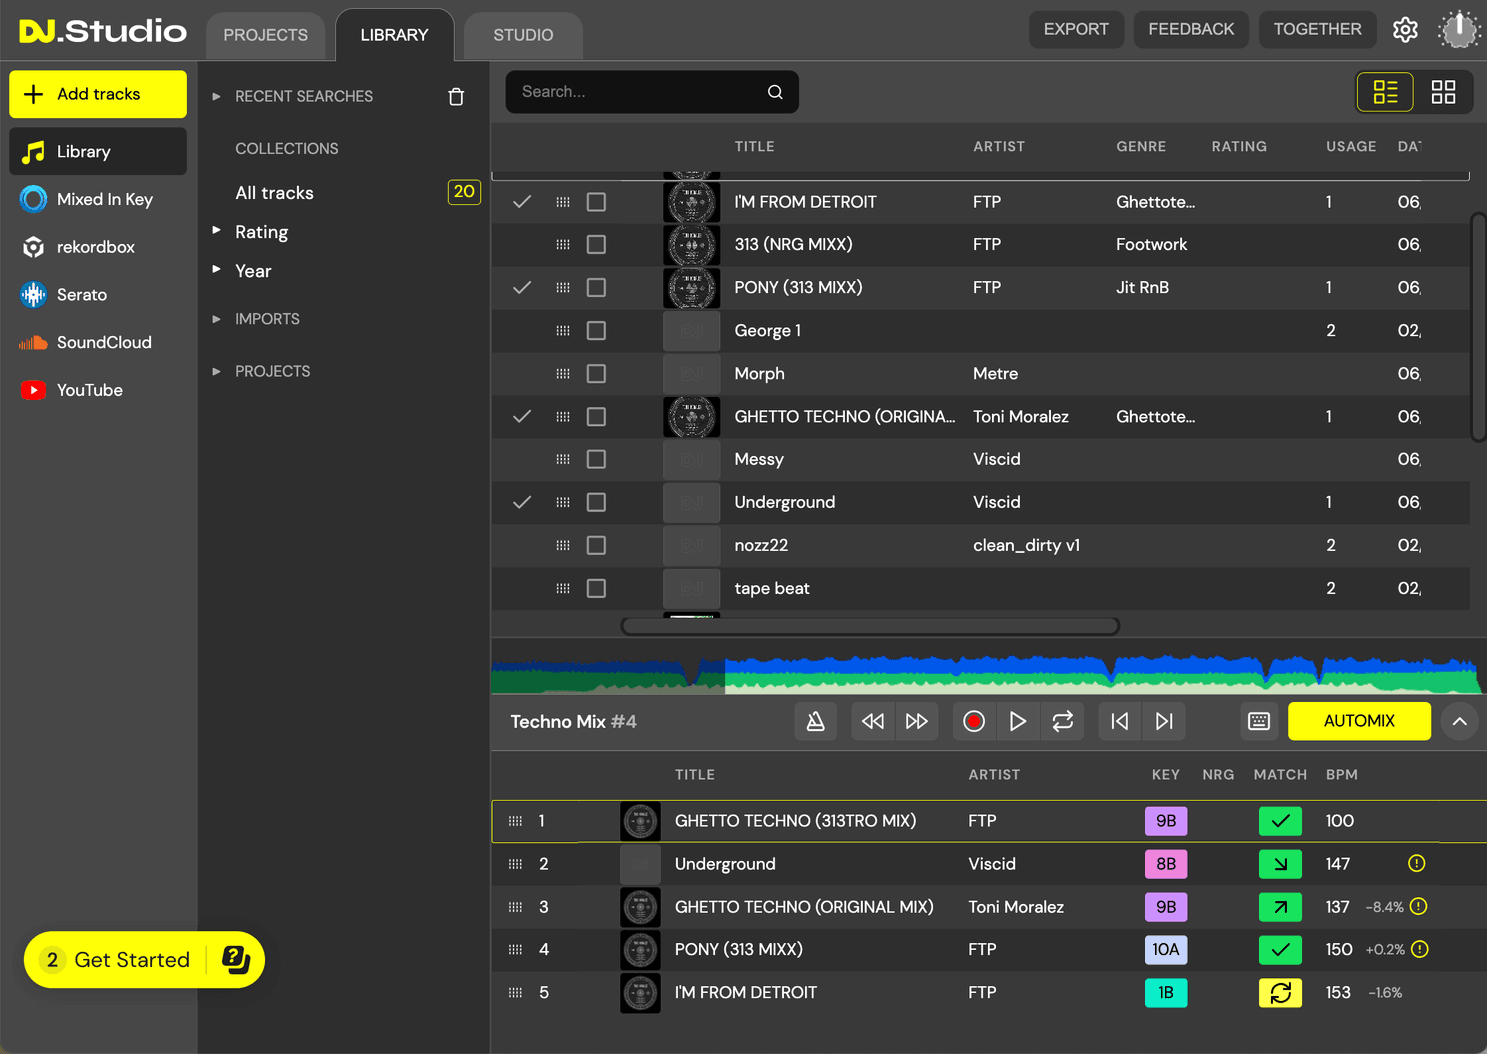Tick the checkbox for 313 (NRG MIXX)
The width and height of the screenshot is (1487, 1054).
click(x=596, y=244)
